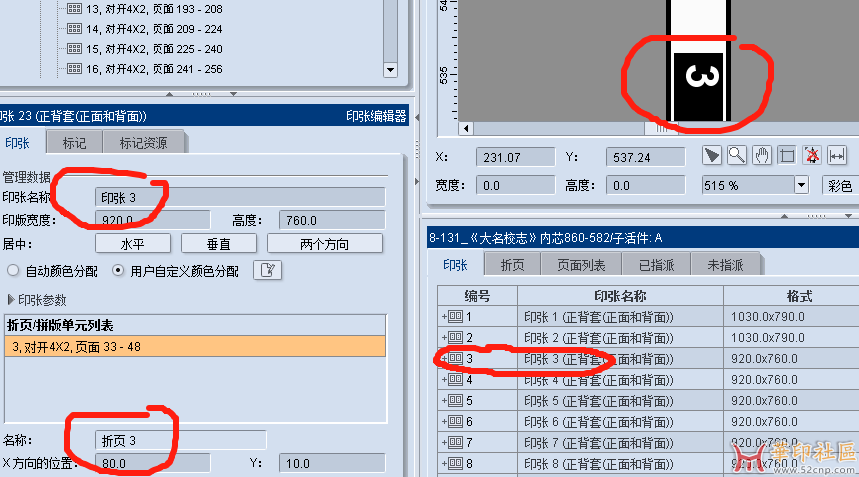This screenshot has width=859, height=477.
Task: Collapse sheet editor panel with side arrow
Action: (x=417, y=117)
